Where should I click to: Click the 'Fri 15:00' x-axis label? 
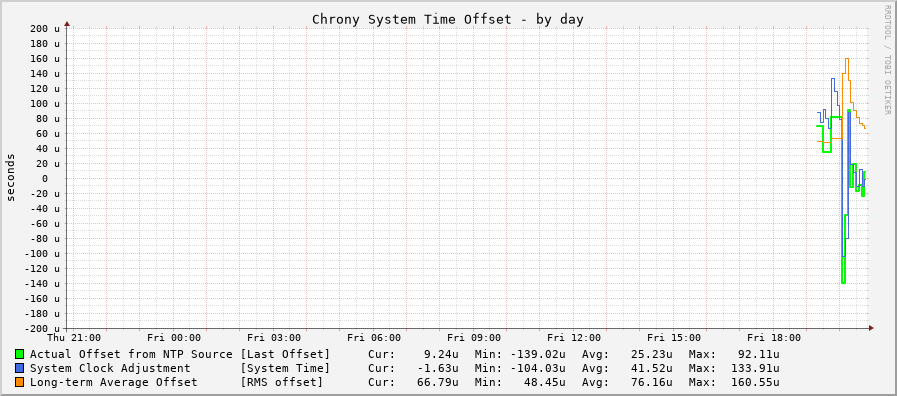point(674,338)
